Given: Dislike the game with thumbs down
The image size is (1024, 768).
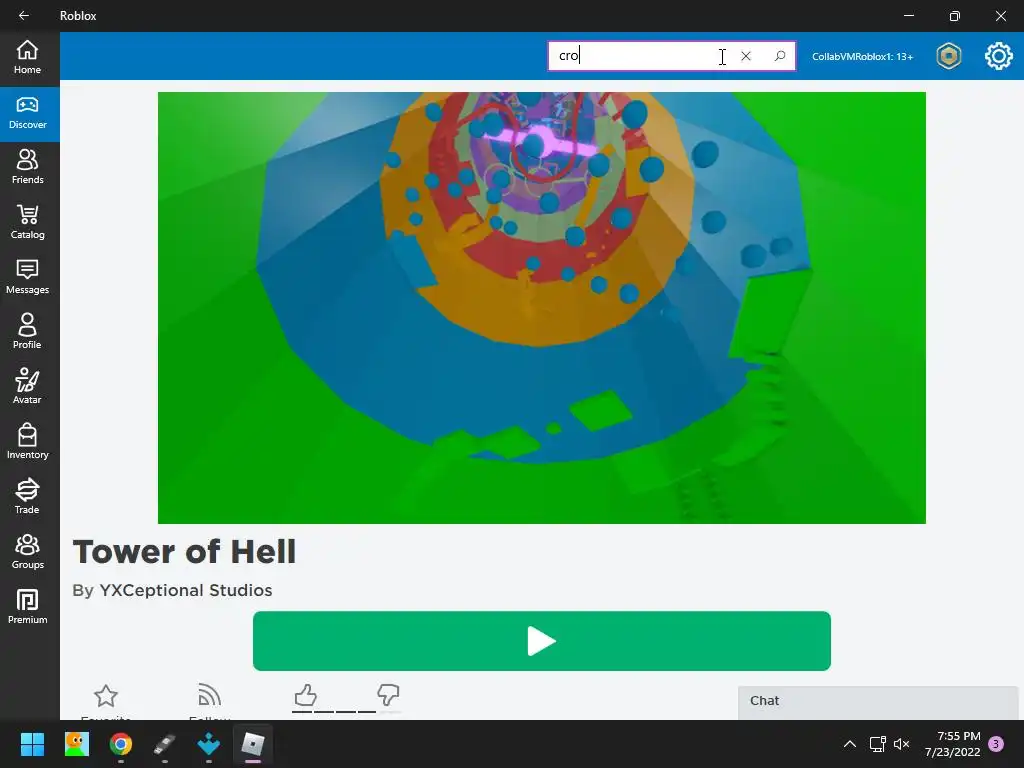Looking at the screenshot, I should click(x=388, y=695).
